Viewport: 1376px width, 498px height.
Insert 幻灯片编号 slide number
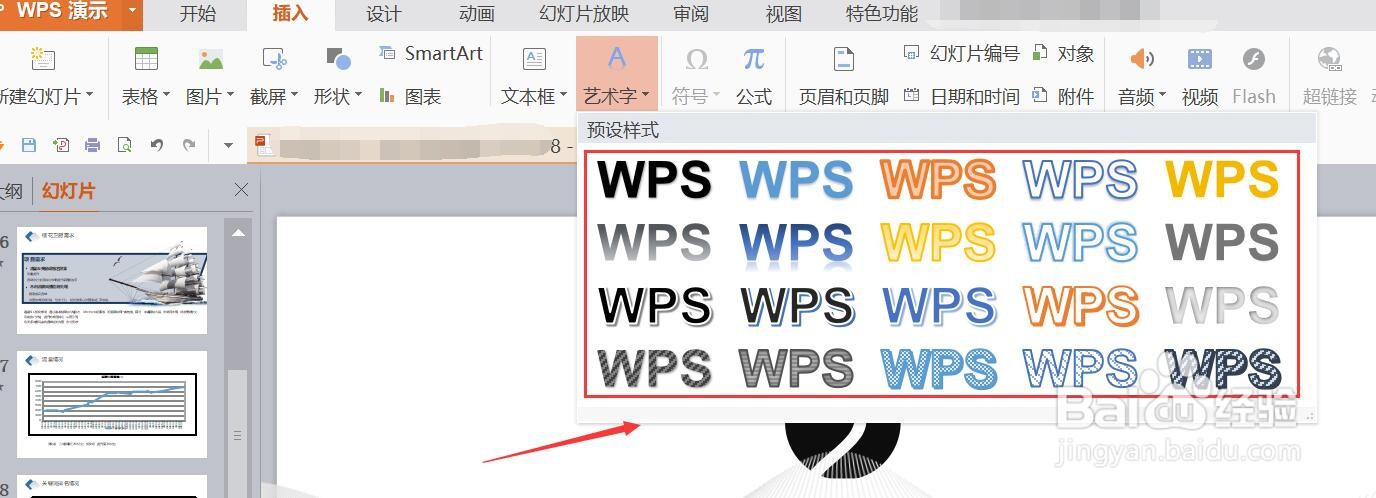point(961,53)
